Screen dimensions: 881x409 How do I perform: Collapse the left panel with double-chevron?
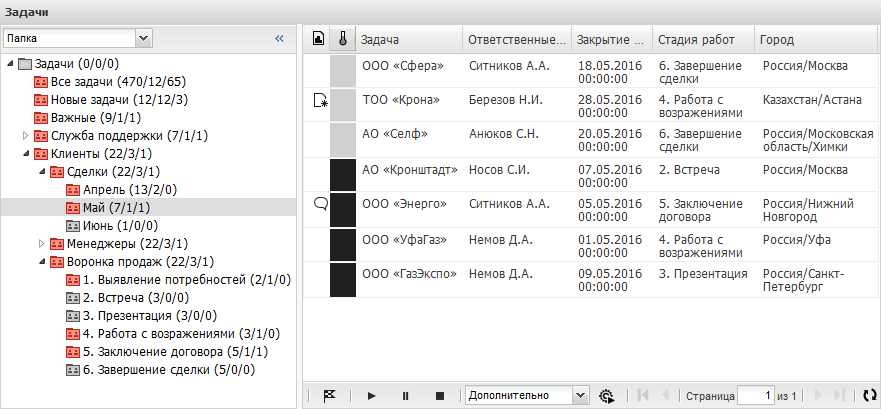(279, 38)
